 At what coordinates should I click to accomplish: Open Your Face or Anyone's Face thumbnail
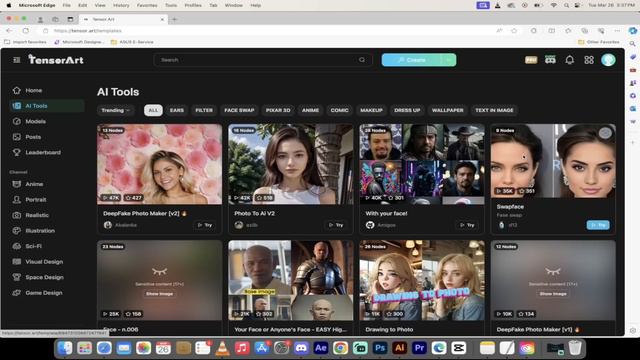[291, 280]
